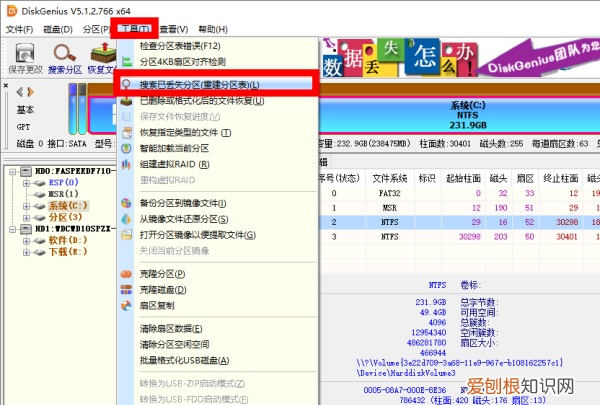Click the Search Partition (搜索分区) magnifier icon
Image resolution: width=600 pixels, height=405 pixels.
64,53
